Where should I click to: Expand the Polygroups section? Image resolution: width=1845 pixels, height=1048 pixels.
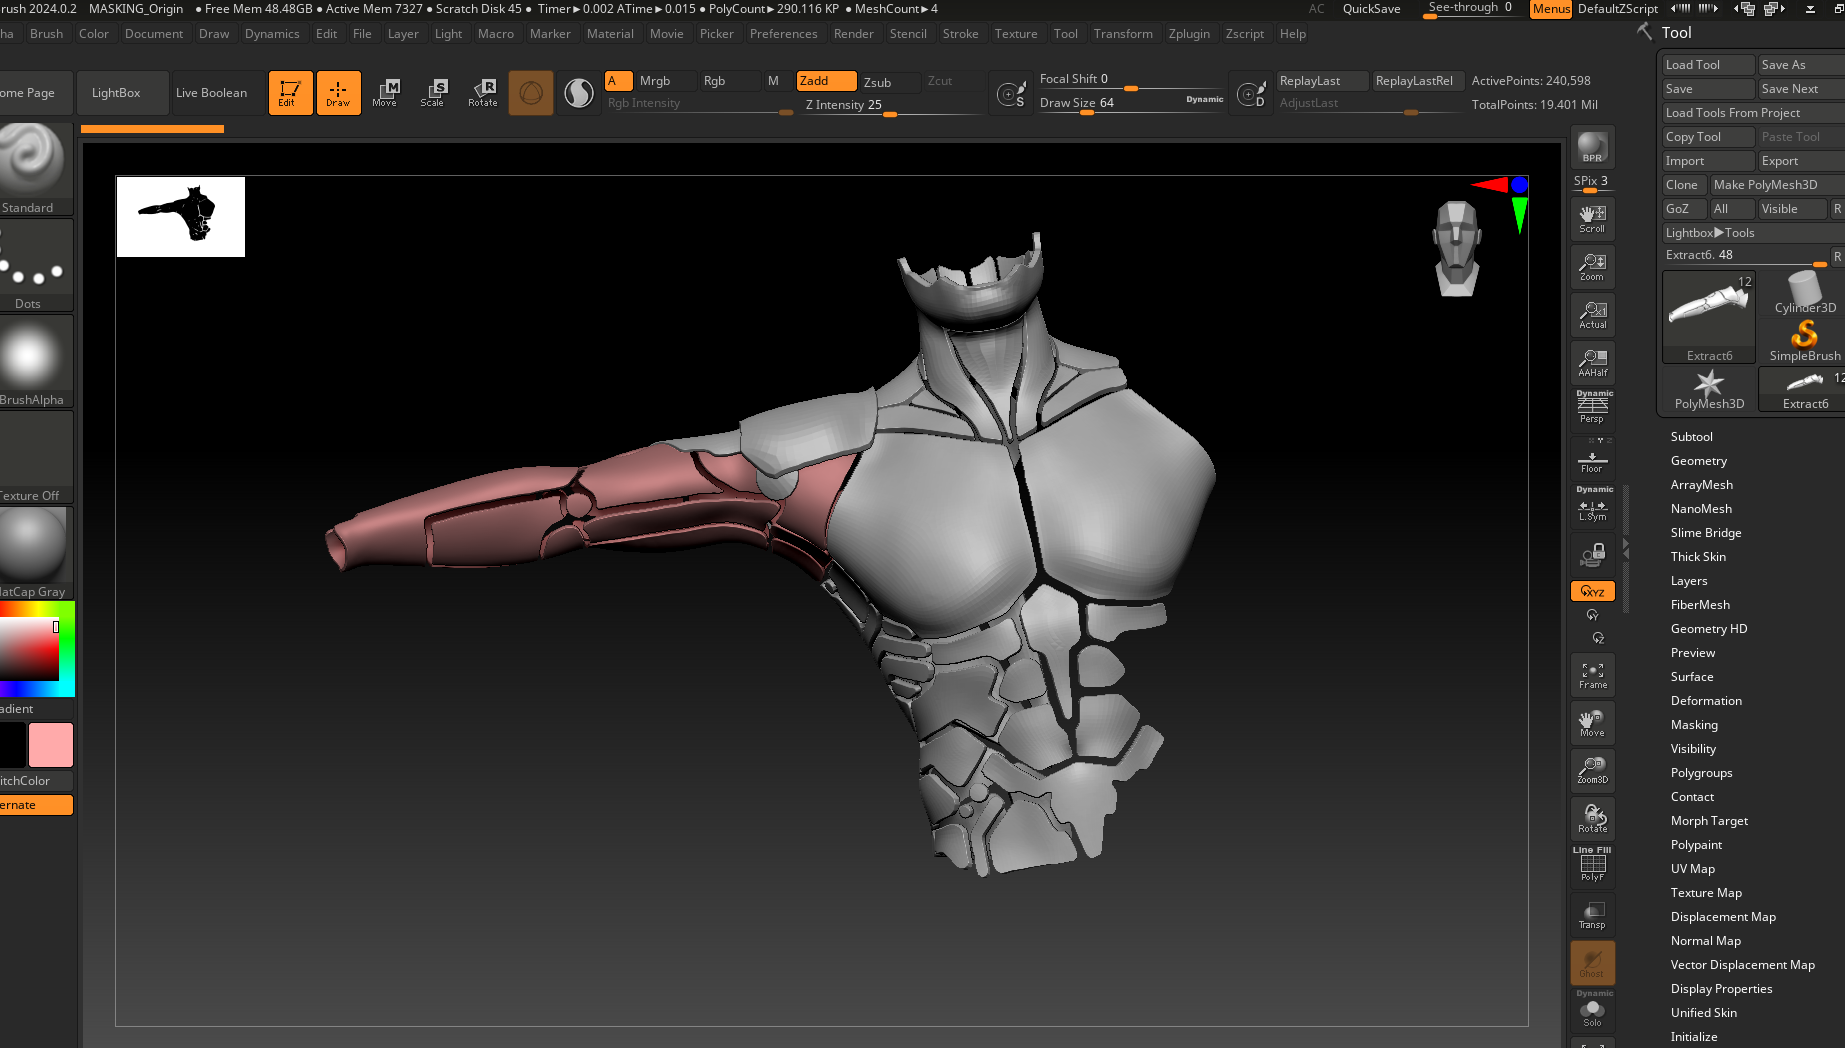click(x=1701, y=773)
